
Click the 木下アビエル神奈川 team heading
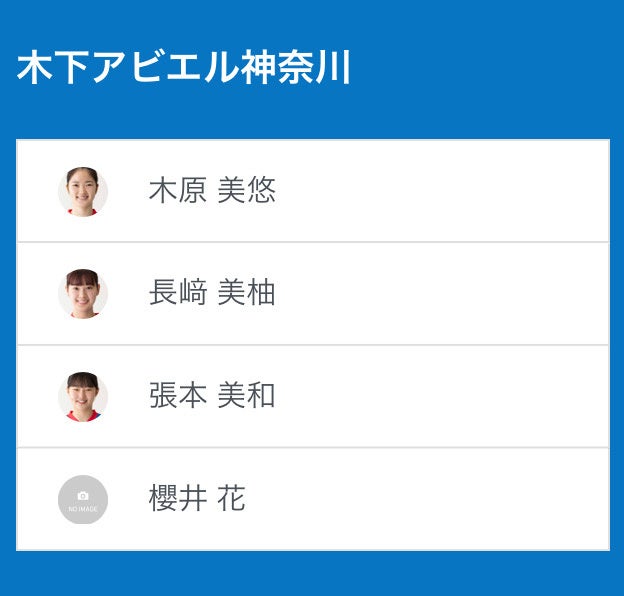[184, 68]
